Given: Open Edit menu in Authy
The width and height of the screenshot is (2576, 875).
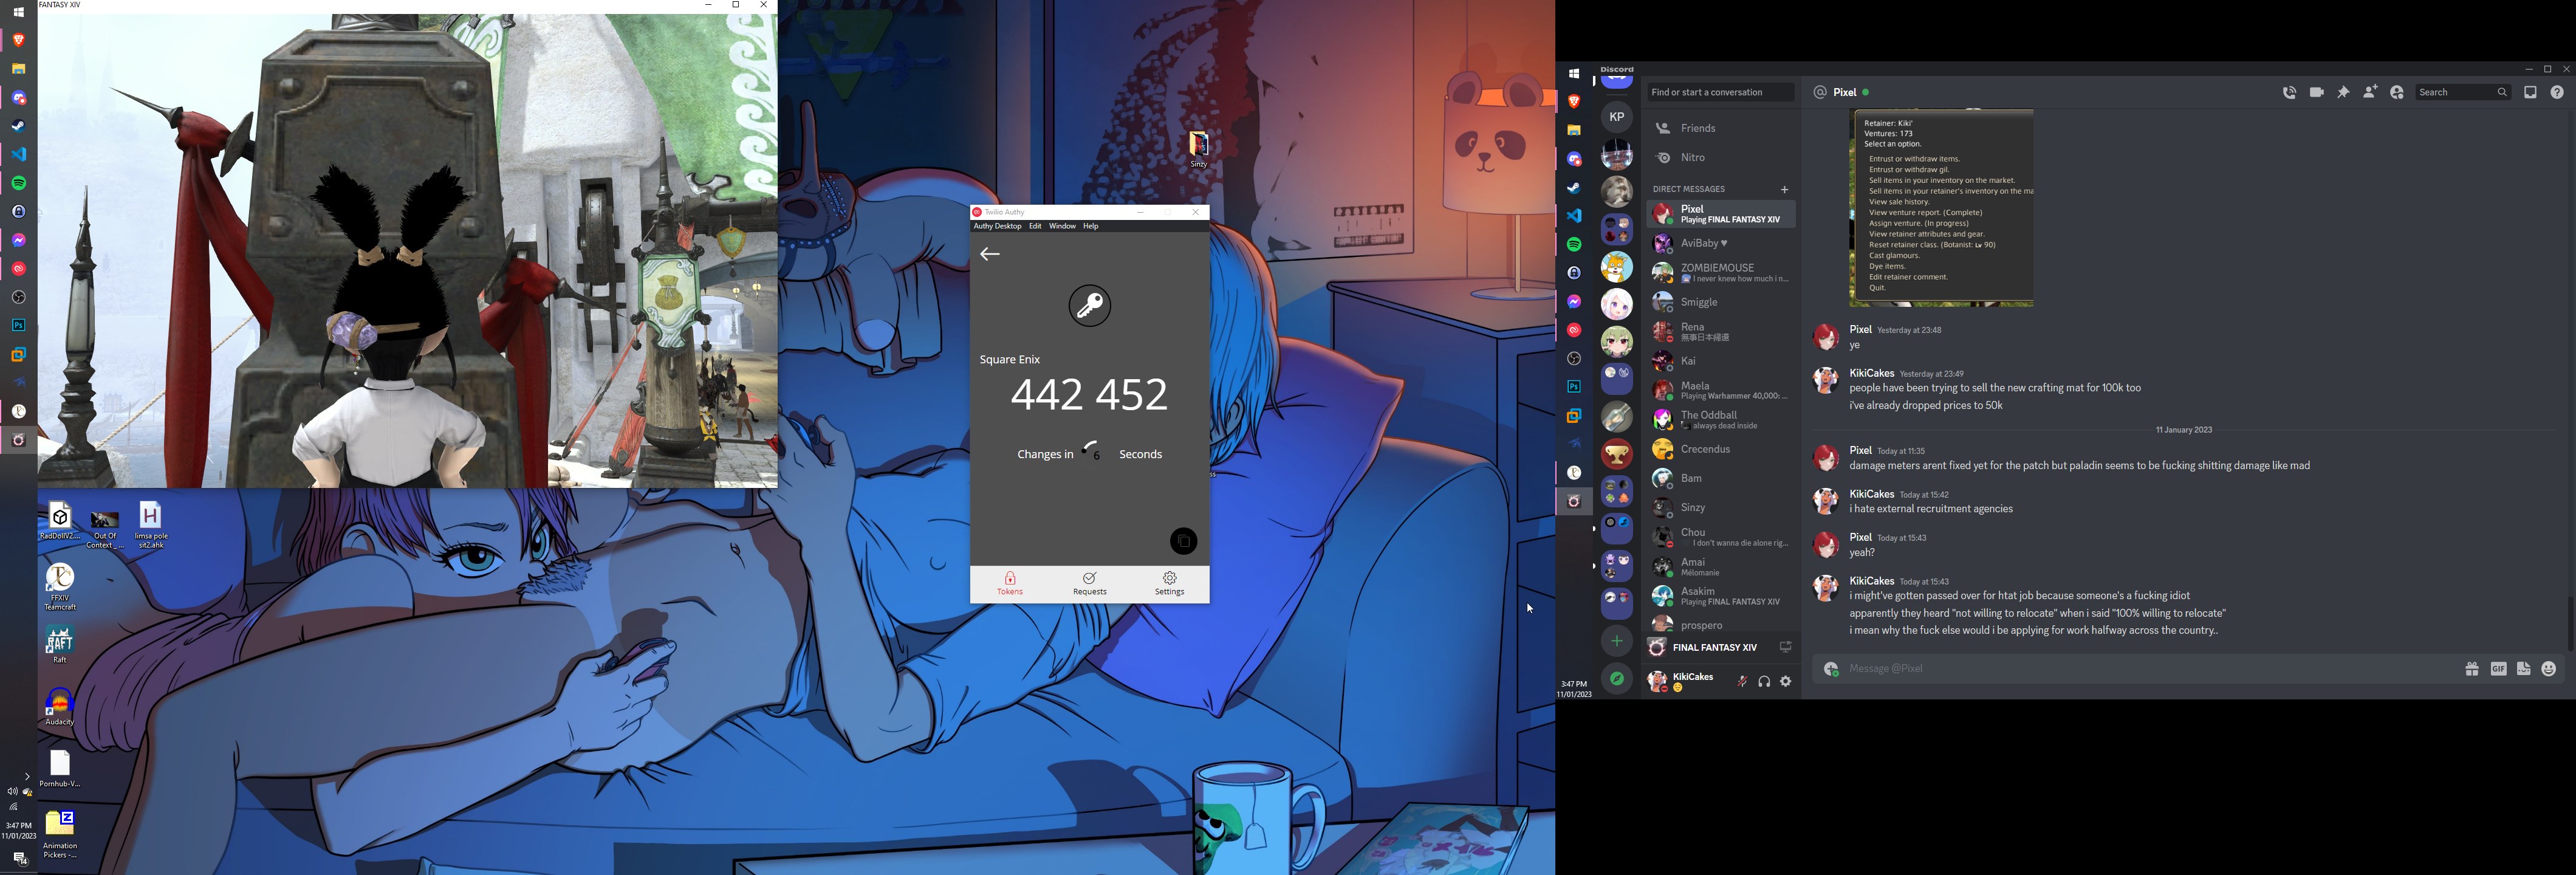Looking at the screenshot, I should pyautogui.click(x=1035, y=226).
